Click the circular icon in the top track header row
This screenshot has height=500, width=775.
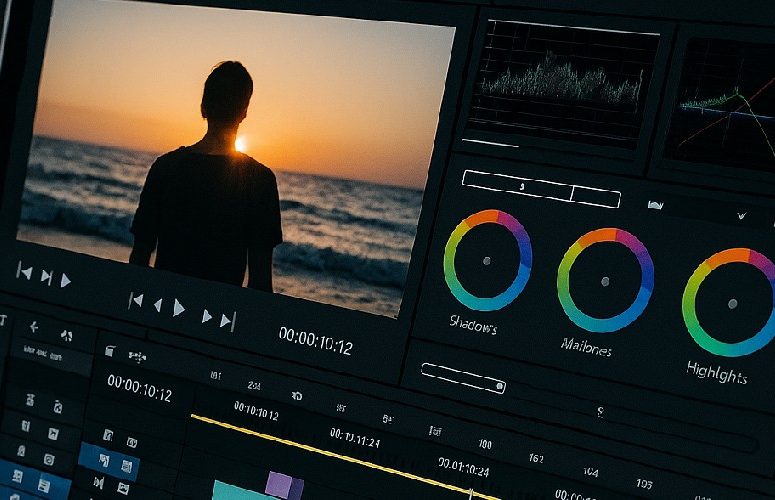131,442
